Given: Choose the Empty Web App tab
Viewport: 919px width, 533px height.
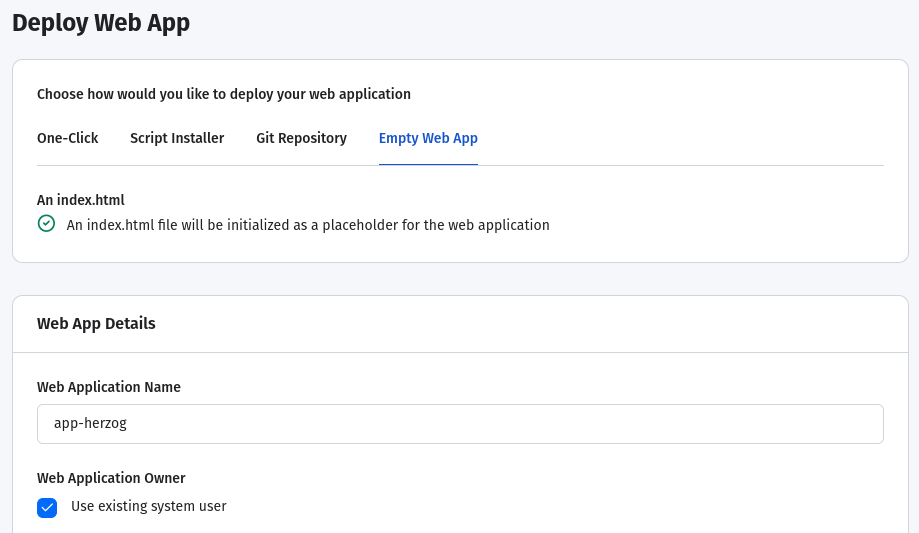Looking at the screenshot, I should (428, 138).
